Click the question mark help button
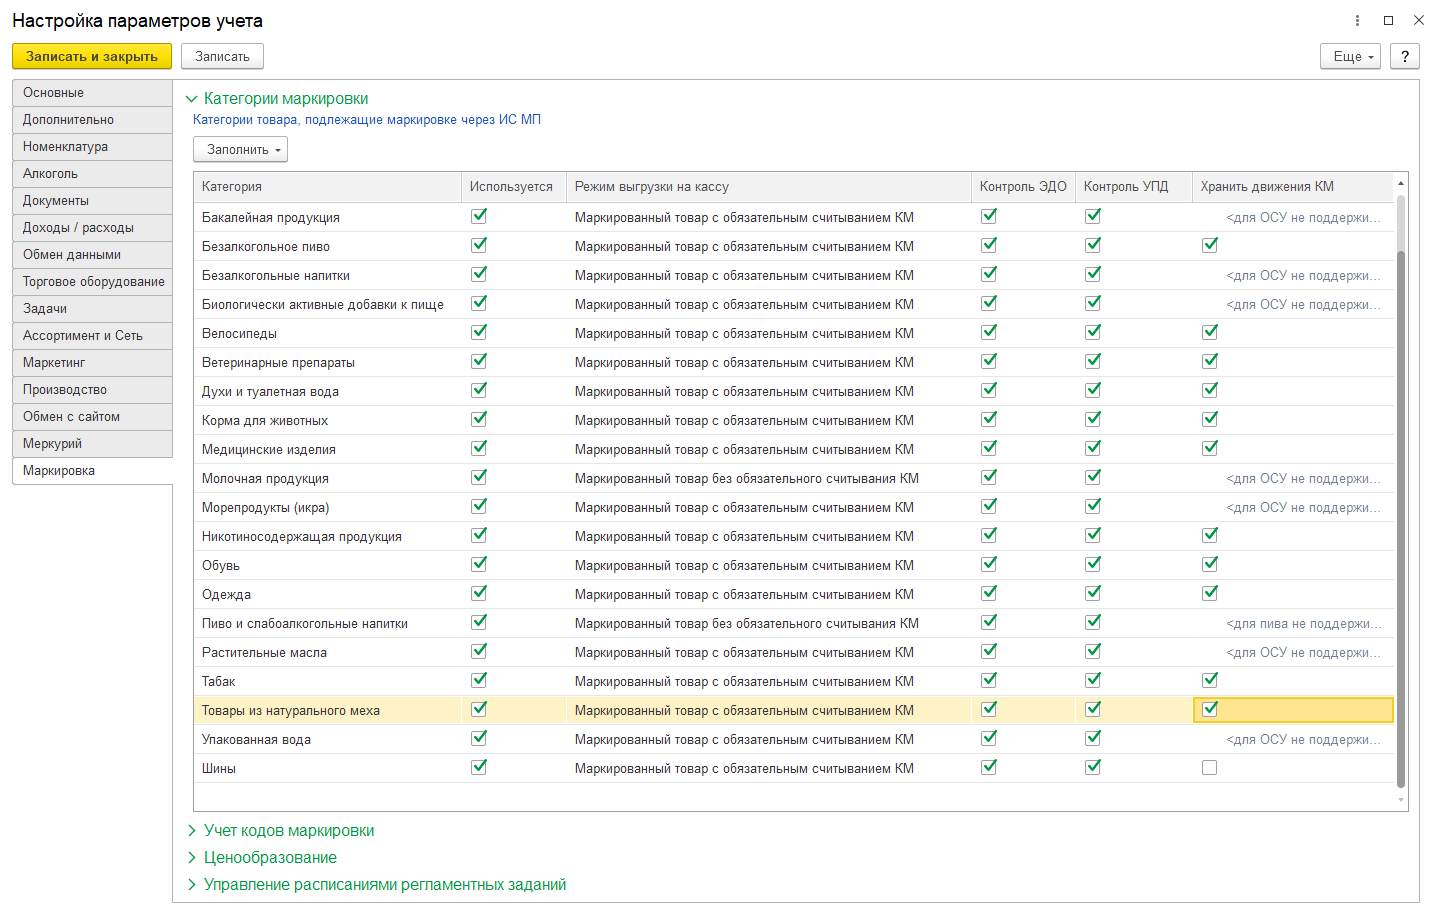 coord(1404,57)
